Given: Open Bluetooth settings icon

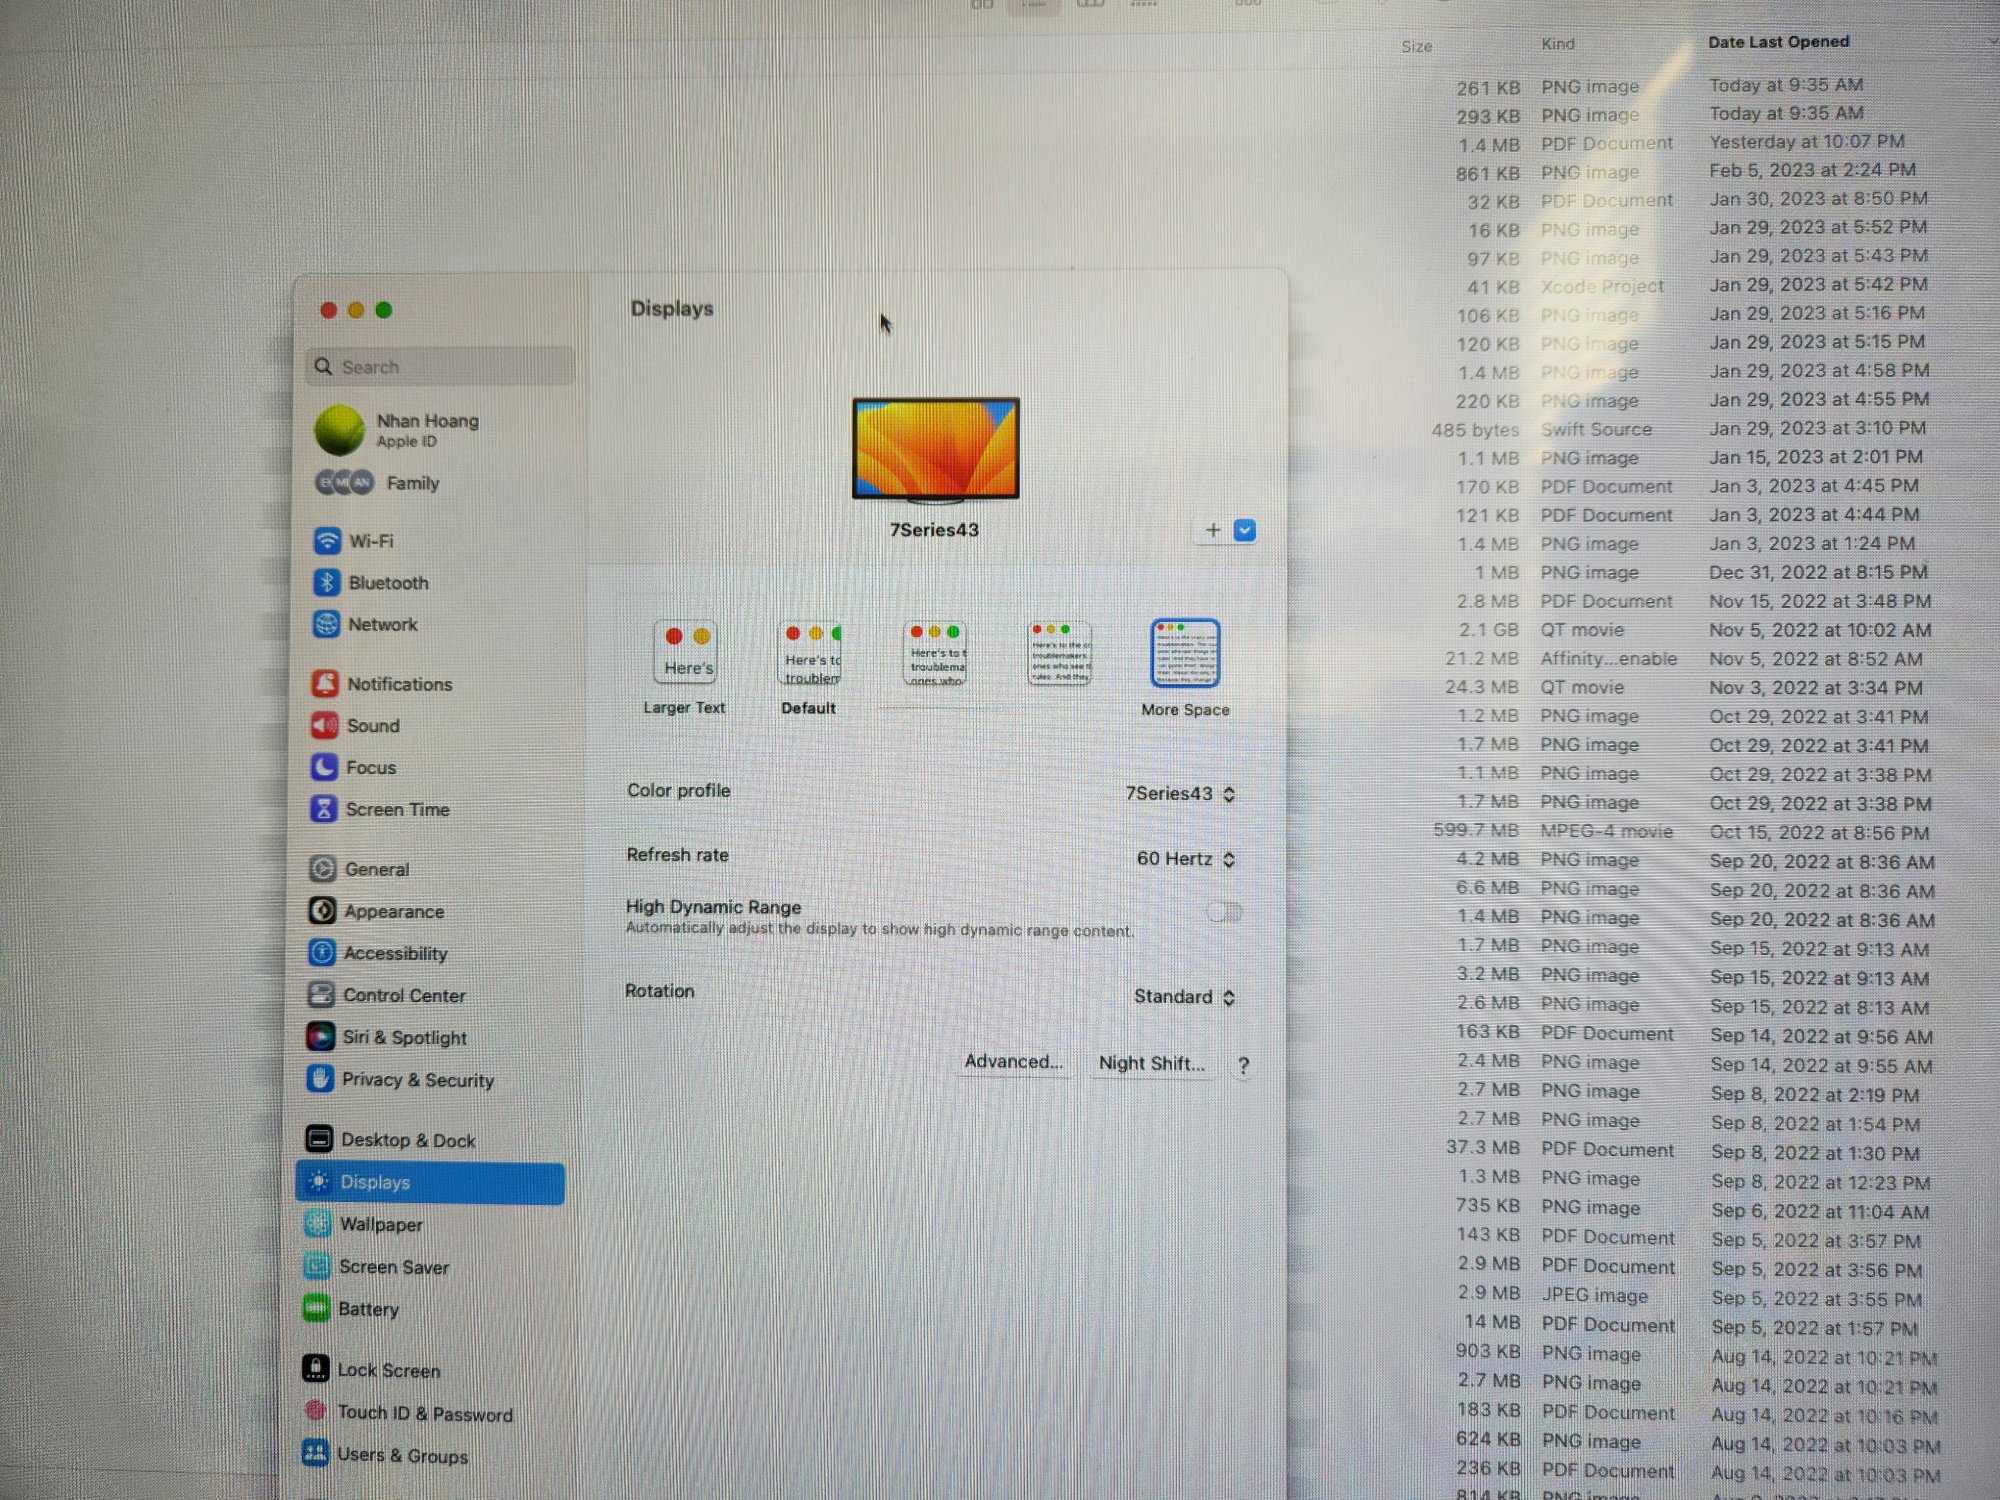Looking at the screenshot, I should click(x=326, y=583).
